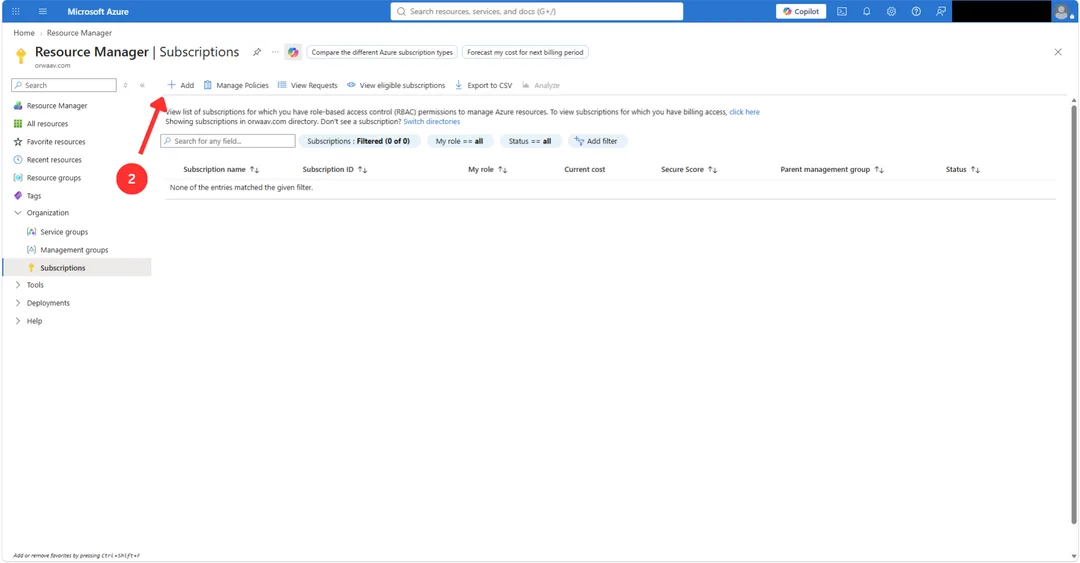Collapse the Organization section
Viewport: 1080px width, 563px height.
(x=18, y=213)
